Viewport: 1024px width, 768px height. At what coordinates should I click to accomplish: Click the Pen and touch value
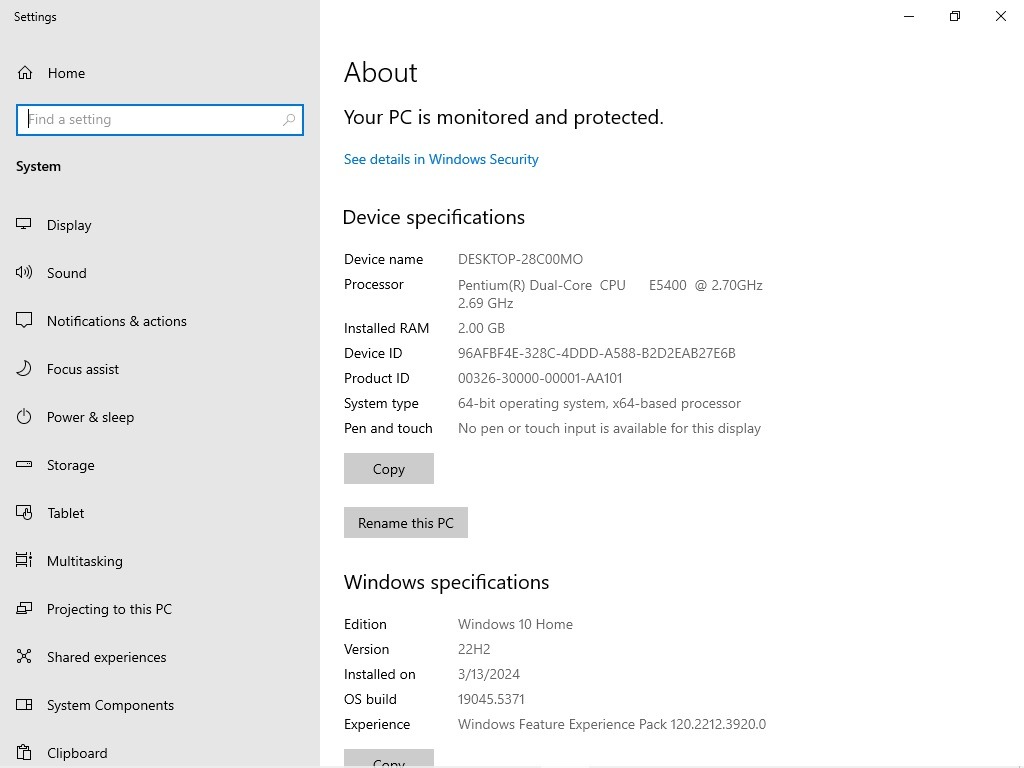coord(609,428)
